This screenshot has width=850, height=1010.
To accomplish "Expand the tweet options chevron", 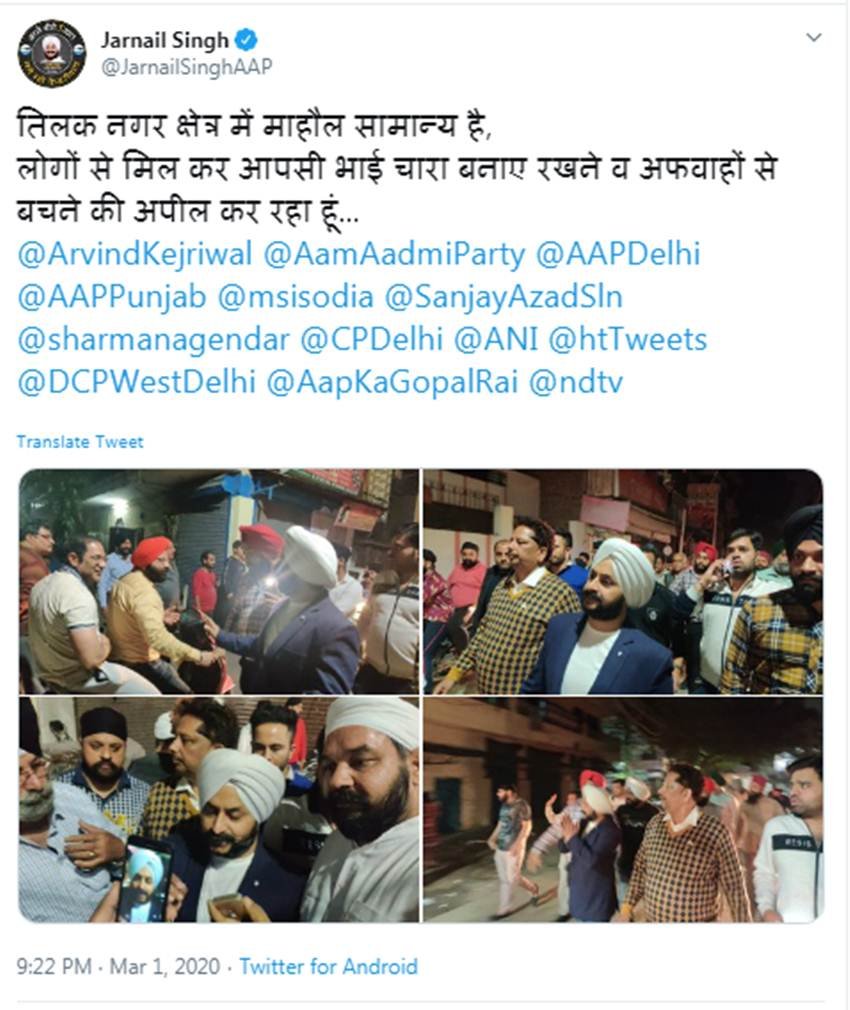I will (x=814, y=37).
